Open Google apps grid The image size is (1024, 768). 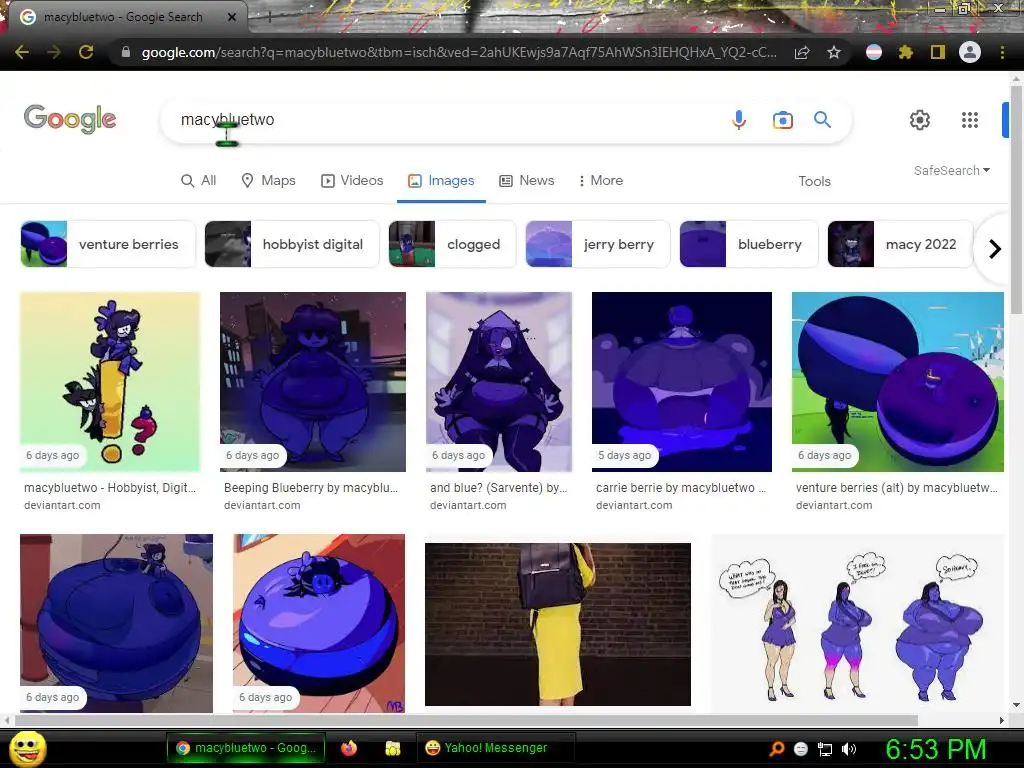[970, 120]
